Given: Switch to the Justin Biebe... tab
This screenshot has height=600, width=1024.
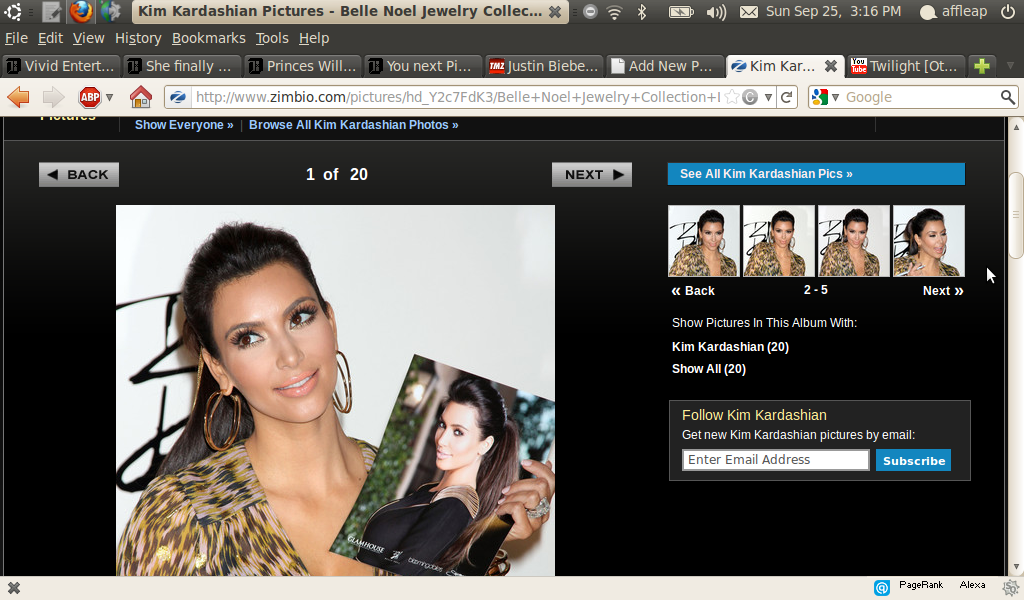Looking at the screenshot, I should tap(543, 66).
